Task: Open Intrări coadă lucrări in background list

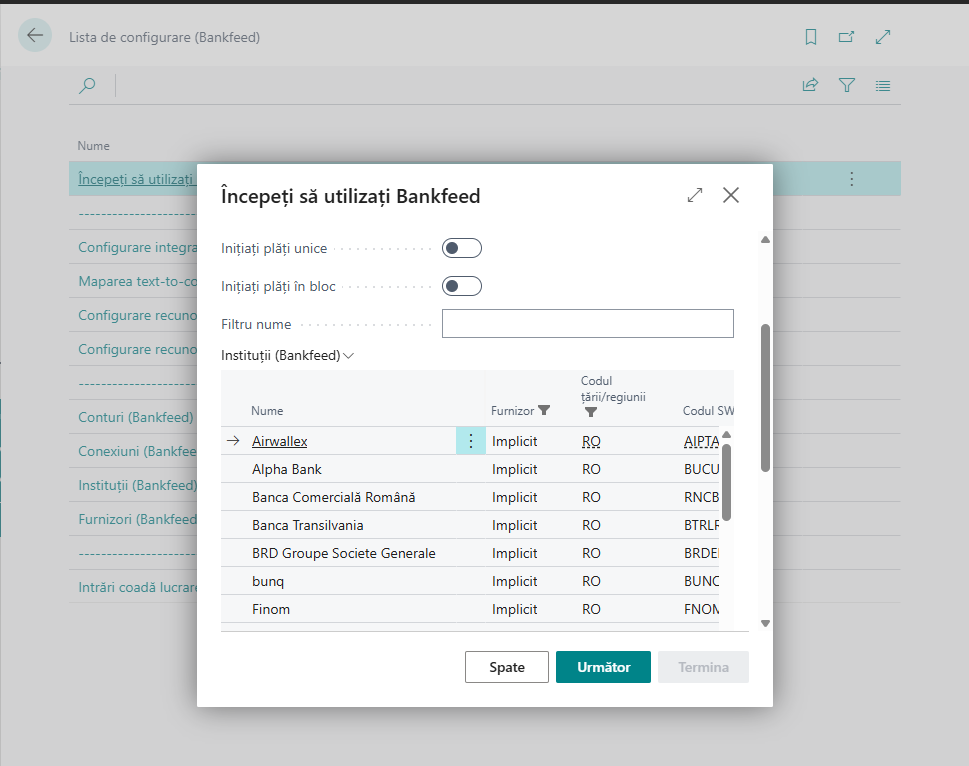Action: [x=138, y=587]
